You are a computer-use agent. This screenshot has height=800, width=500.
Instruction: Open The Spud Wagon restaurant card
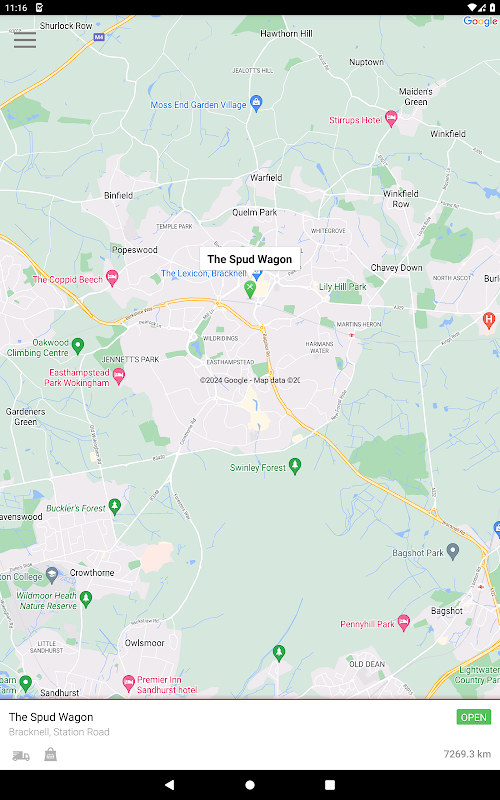250,735
